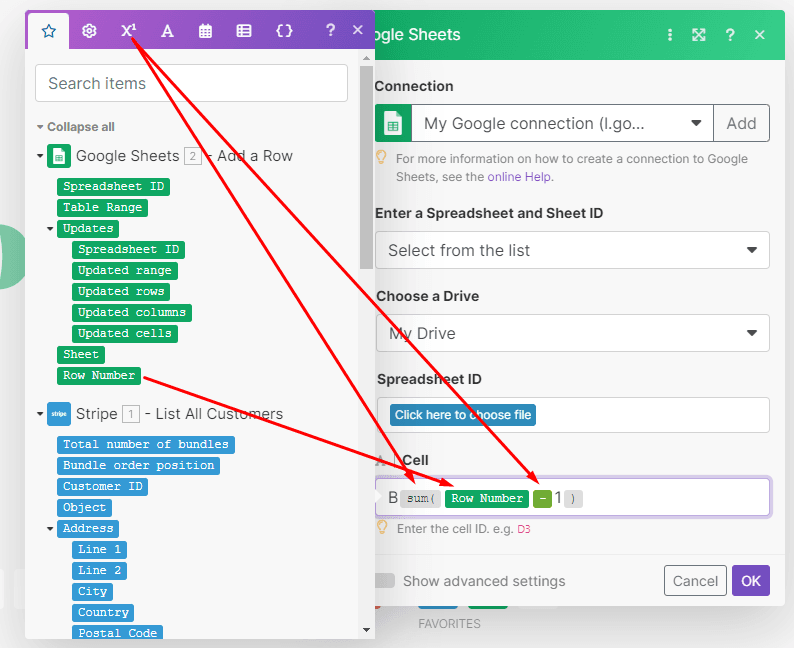Collapse the Updates collection
Image resolution: width=794 pixels, height=648 pixels.
(50, 229)
